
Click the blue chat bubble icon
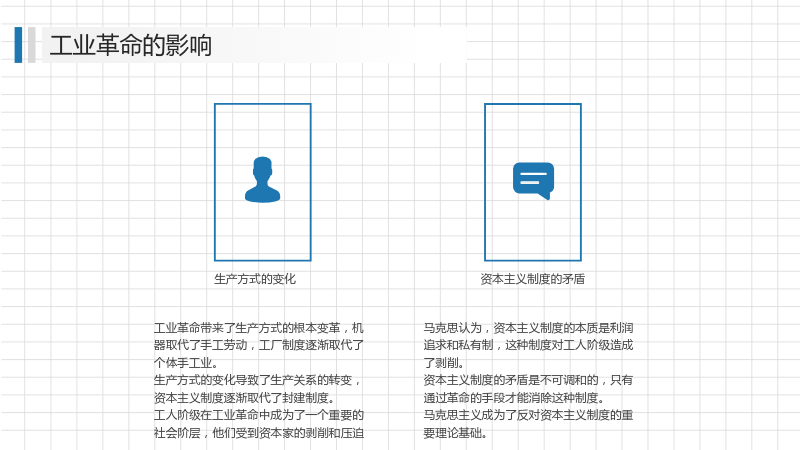[533, 181]
